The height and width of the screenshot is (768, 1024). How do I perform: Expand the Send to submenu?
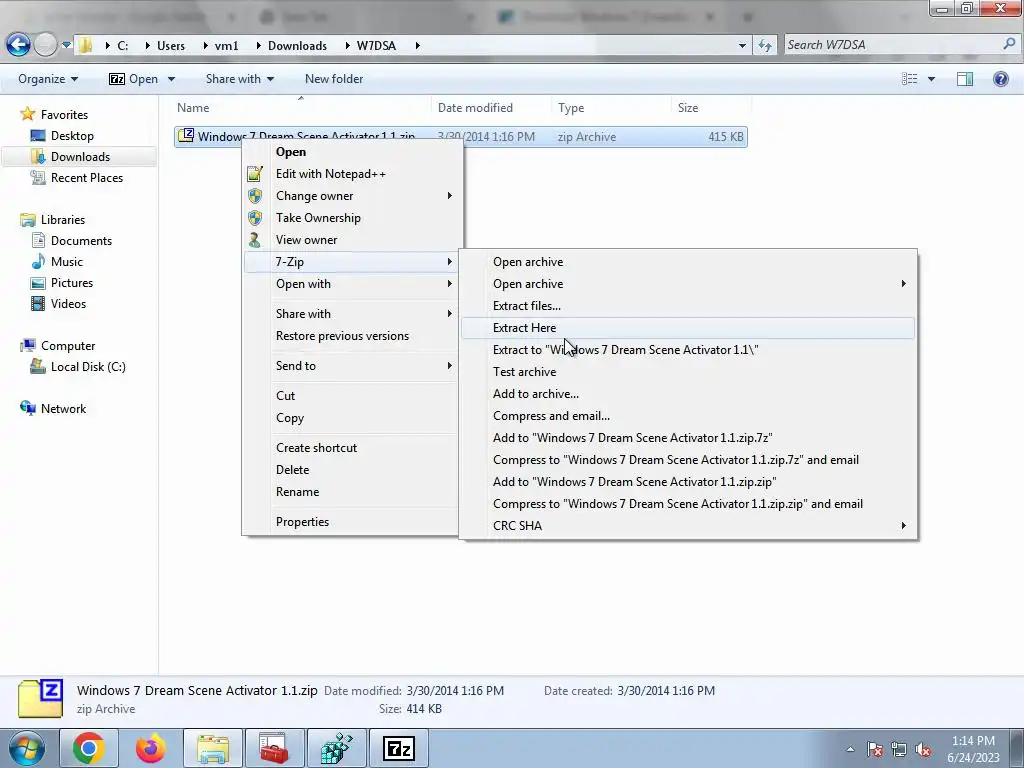(x=351, y=366)
